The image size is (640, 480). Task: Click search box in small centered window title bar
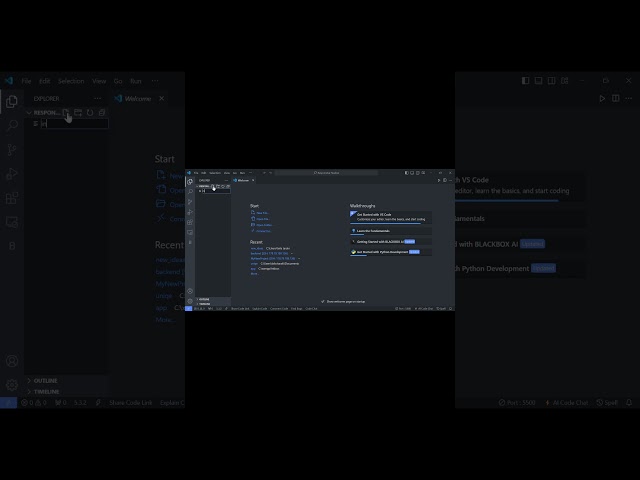click(x=327, y=173)
